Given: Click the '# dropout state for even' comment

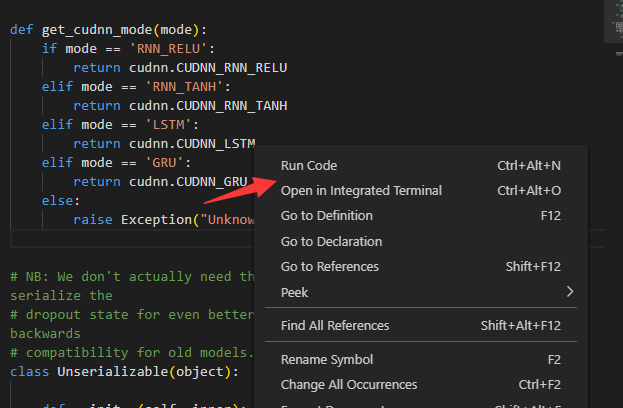Looking at the screenshot, I should [x=132, y=315].
